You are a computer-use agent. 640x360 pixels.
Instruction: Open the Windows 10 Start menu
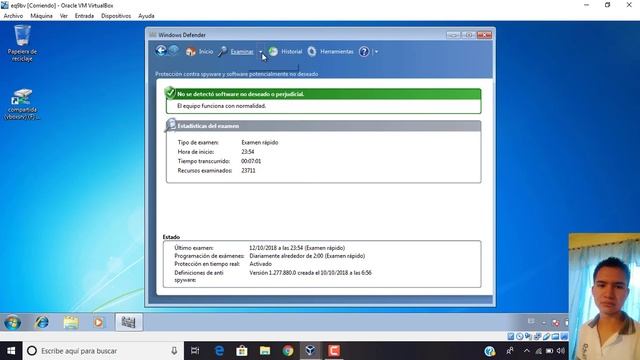pyautogui.click(x=11, y=351)
